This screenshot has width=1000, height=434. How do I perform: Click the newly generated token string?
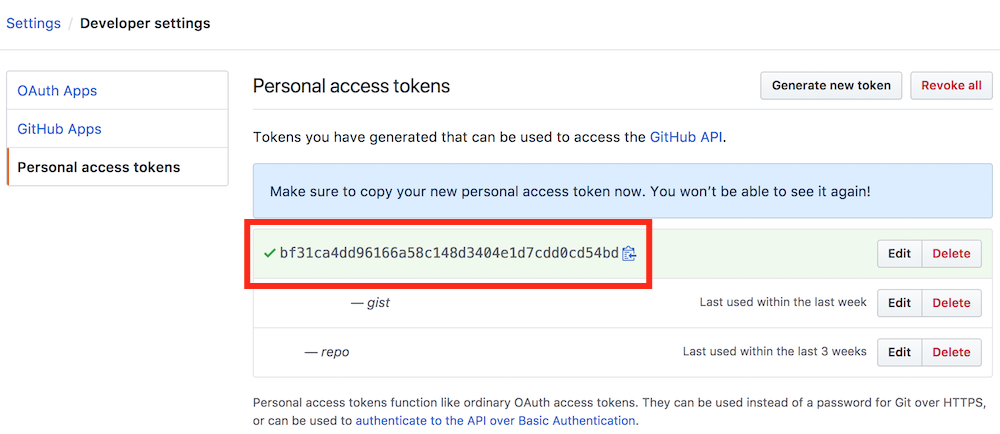point(449,254)
